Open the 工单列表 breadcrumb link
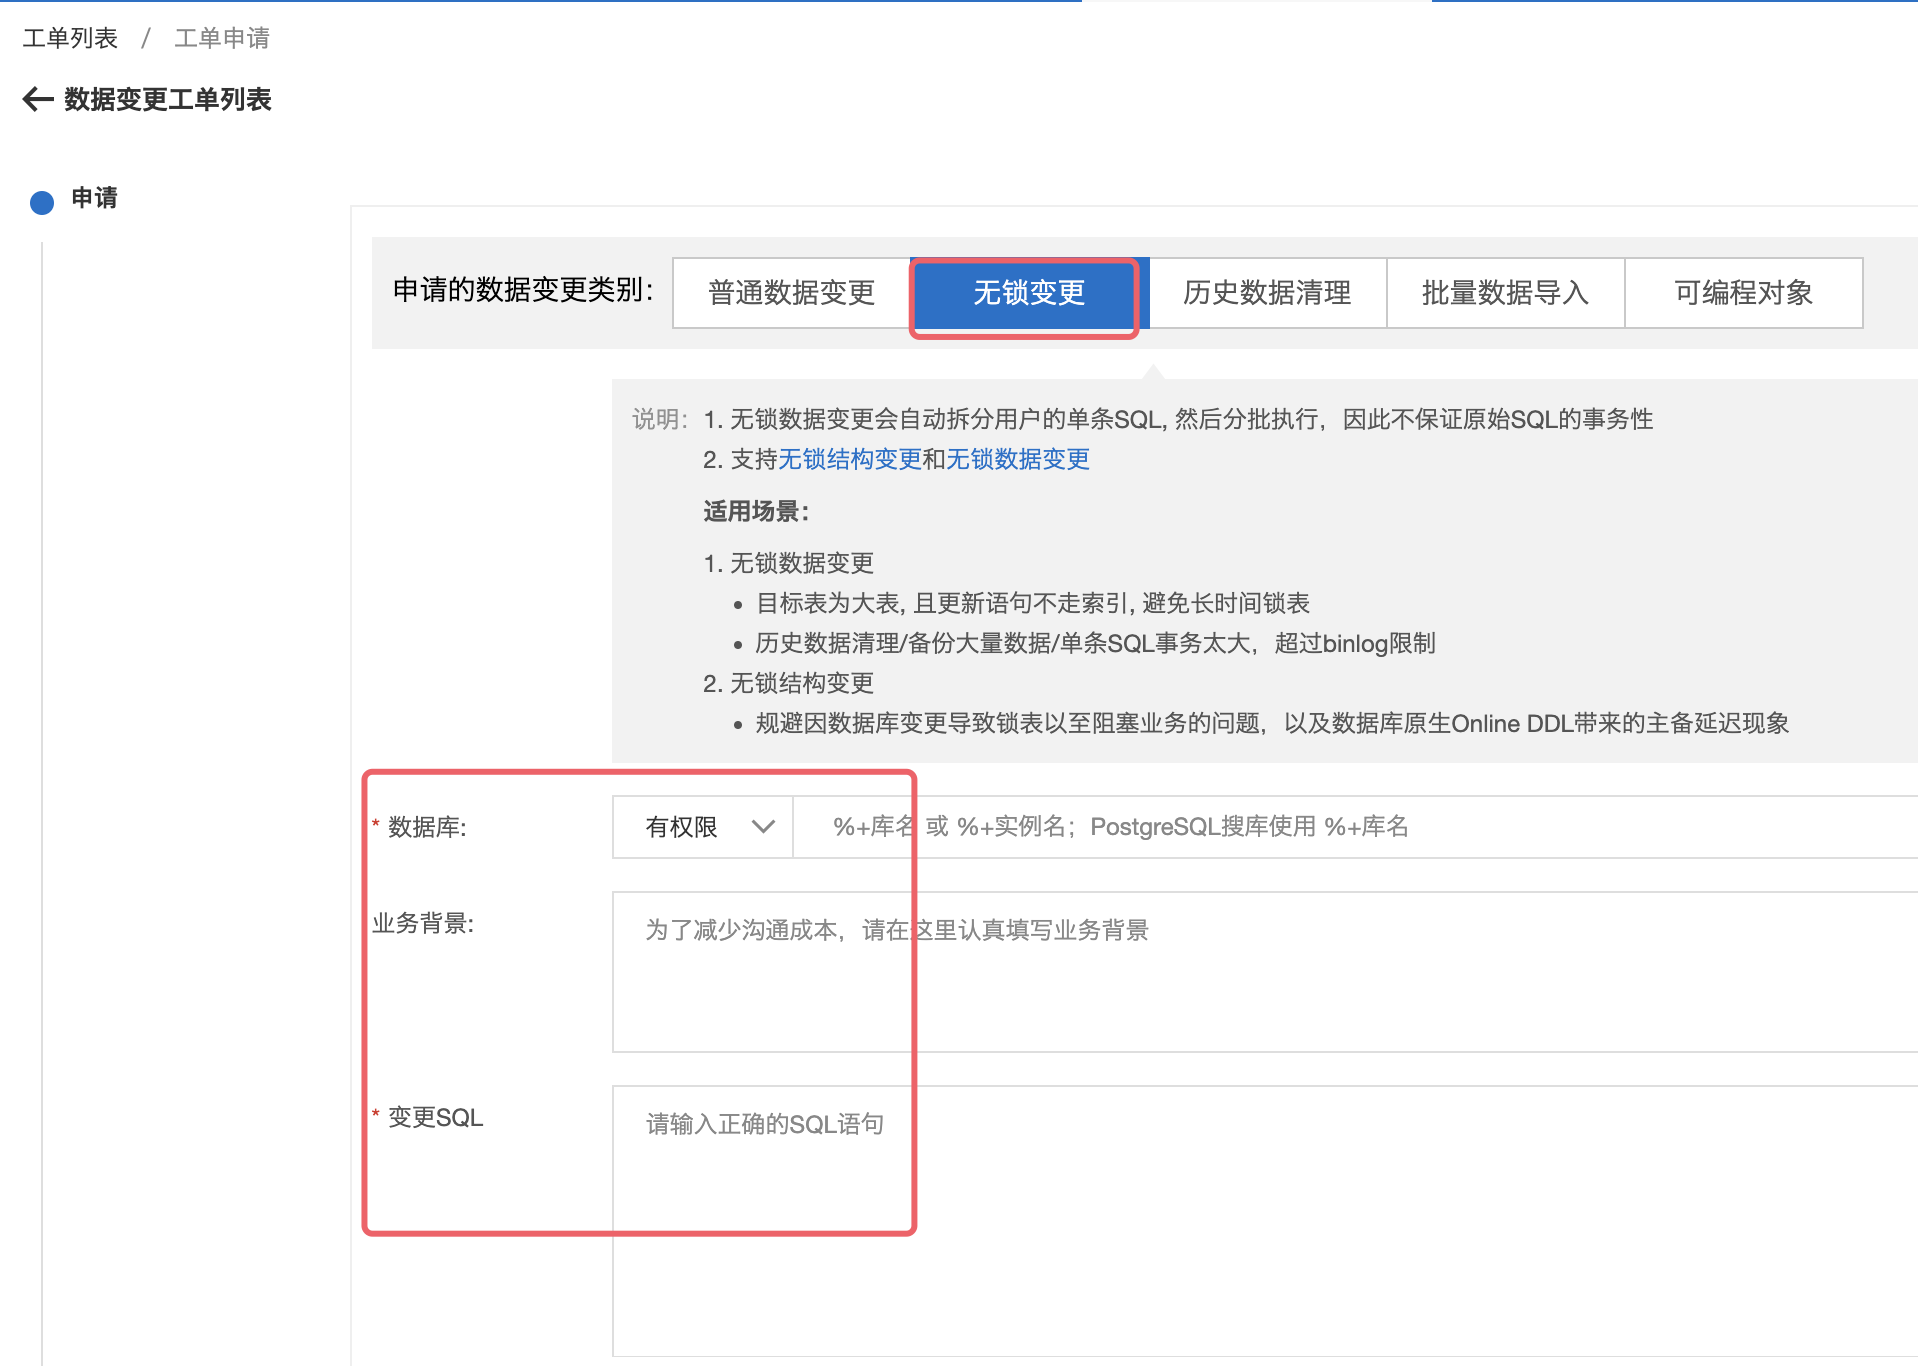The height and width of the screenshot is (1366, 1918). 70,38
